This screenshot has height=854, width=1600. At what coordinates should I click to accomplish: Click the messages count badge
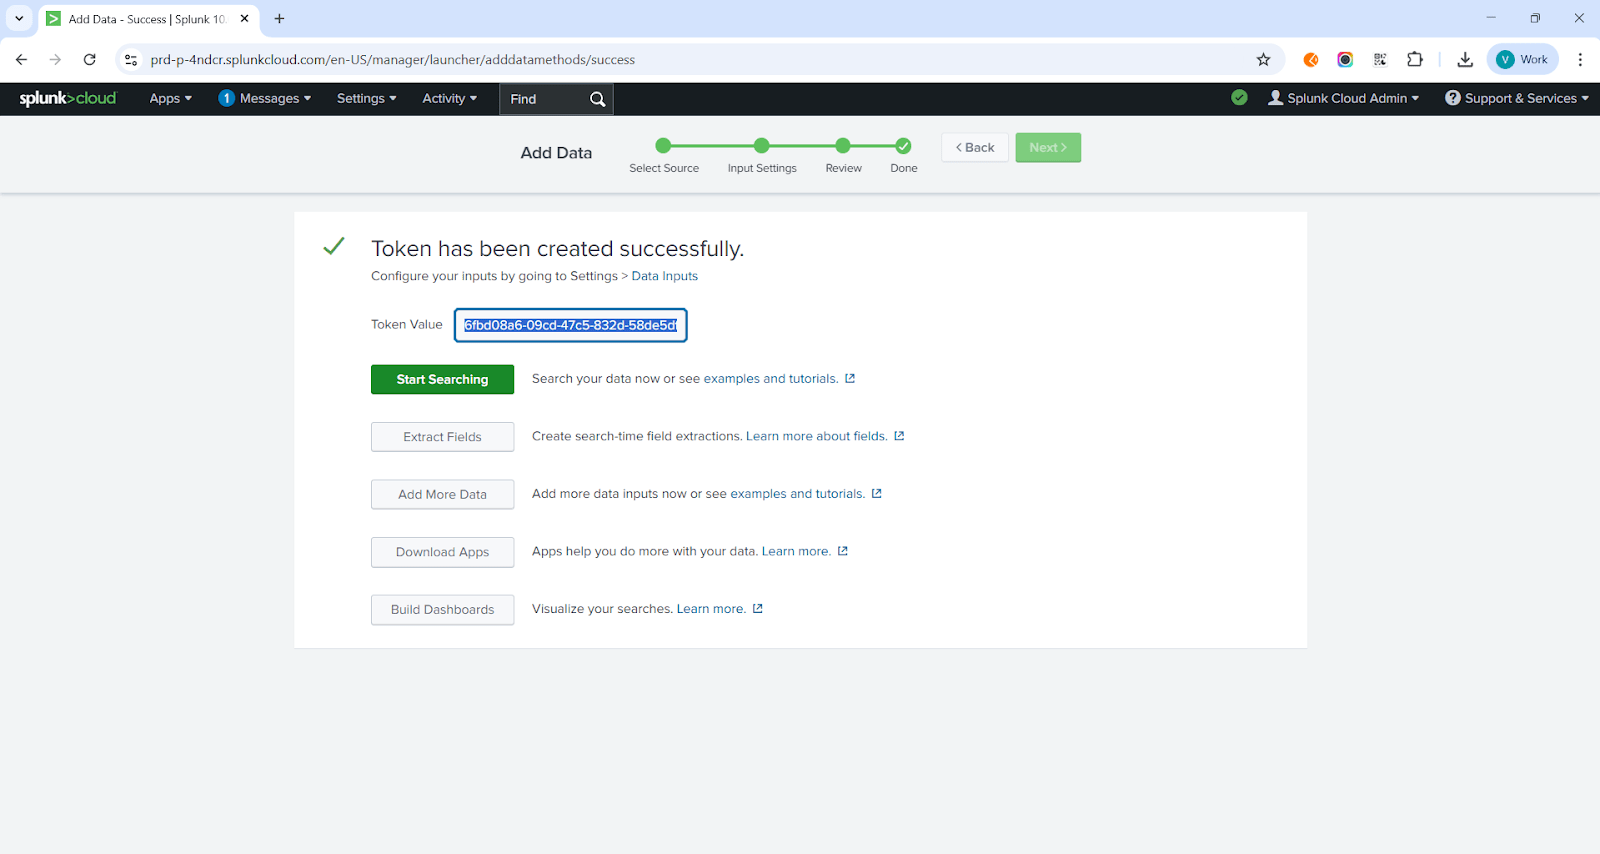coord(227,98)
